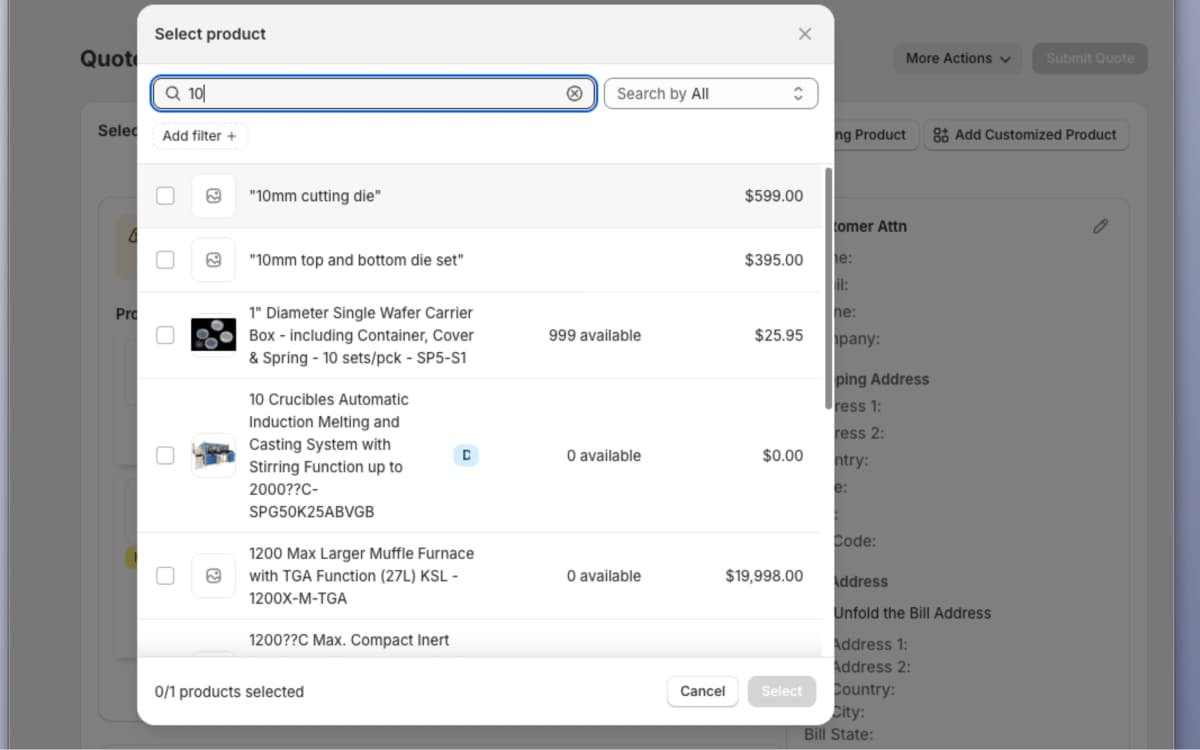Open the Search by All dropdown
Viewport: 1200px width, 750px height.
[711, 93]
